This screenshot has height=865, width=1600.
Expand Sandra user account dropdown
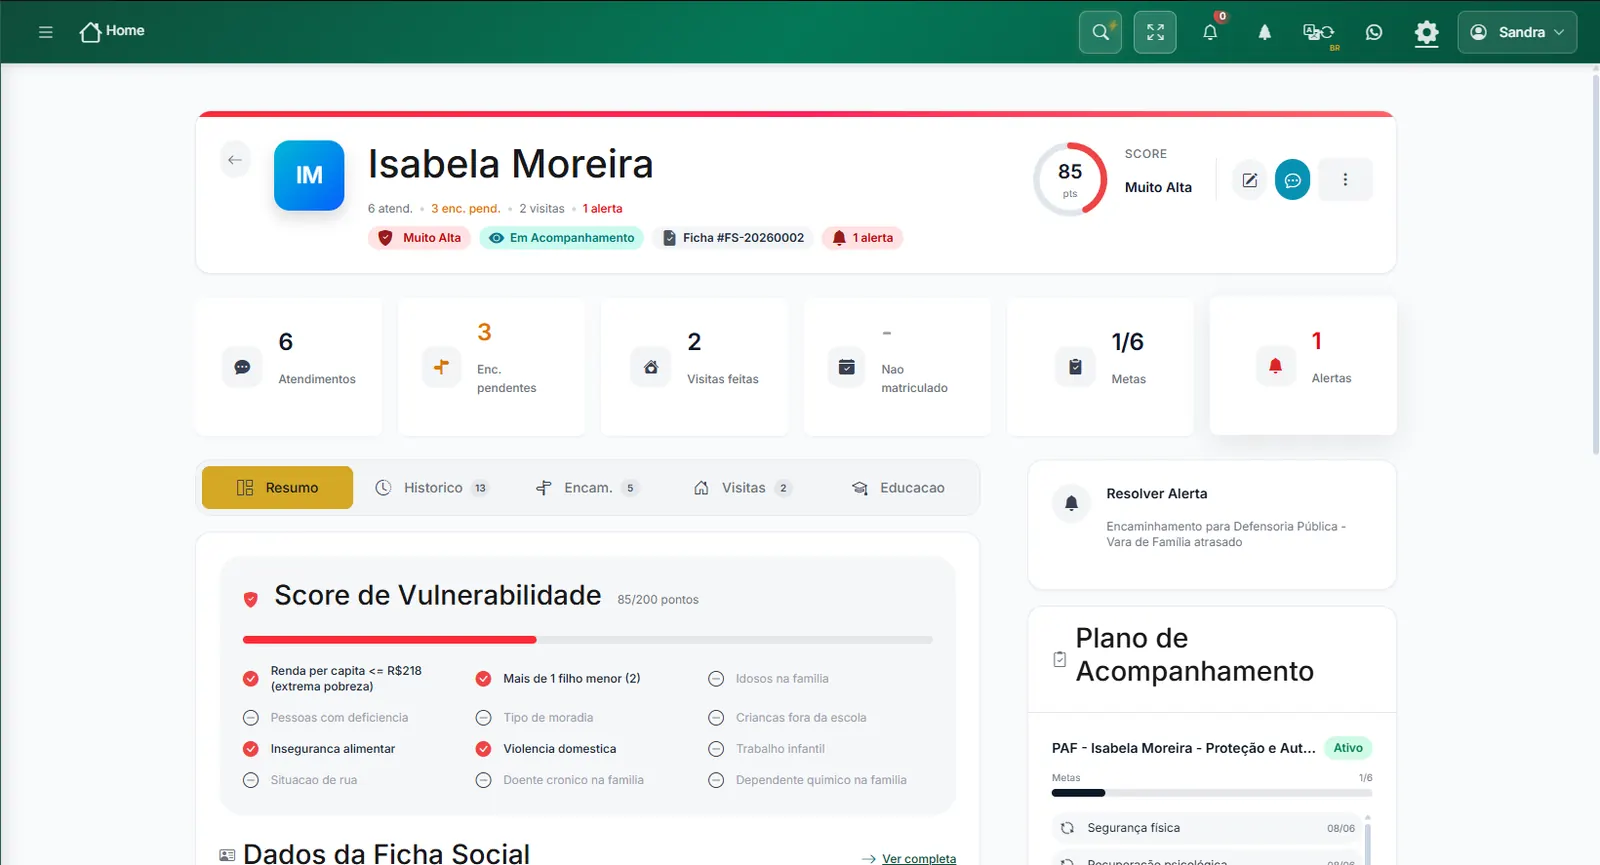click(x=1517, y=32)
